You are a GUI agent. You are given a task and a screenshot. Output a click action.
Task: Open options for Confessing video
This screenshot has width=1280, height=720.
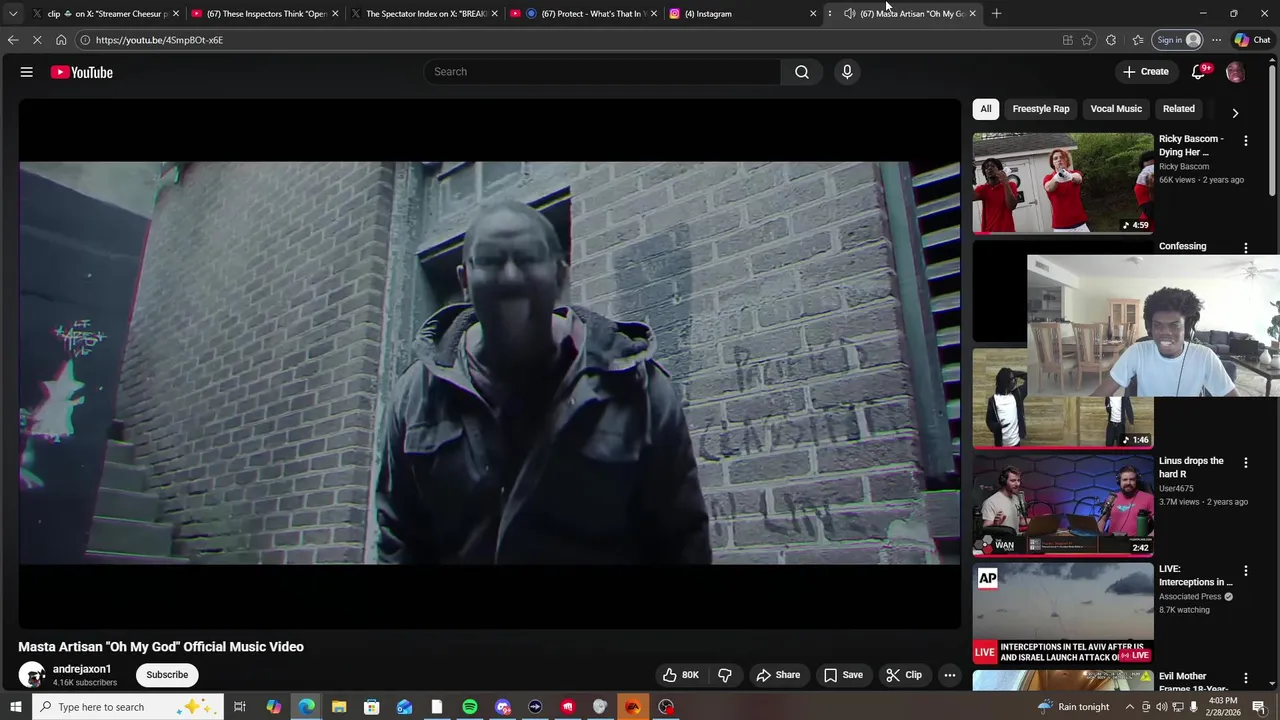[x=1246, y=248]
